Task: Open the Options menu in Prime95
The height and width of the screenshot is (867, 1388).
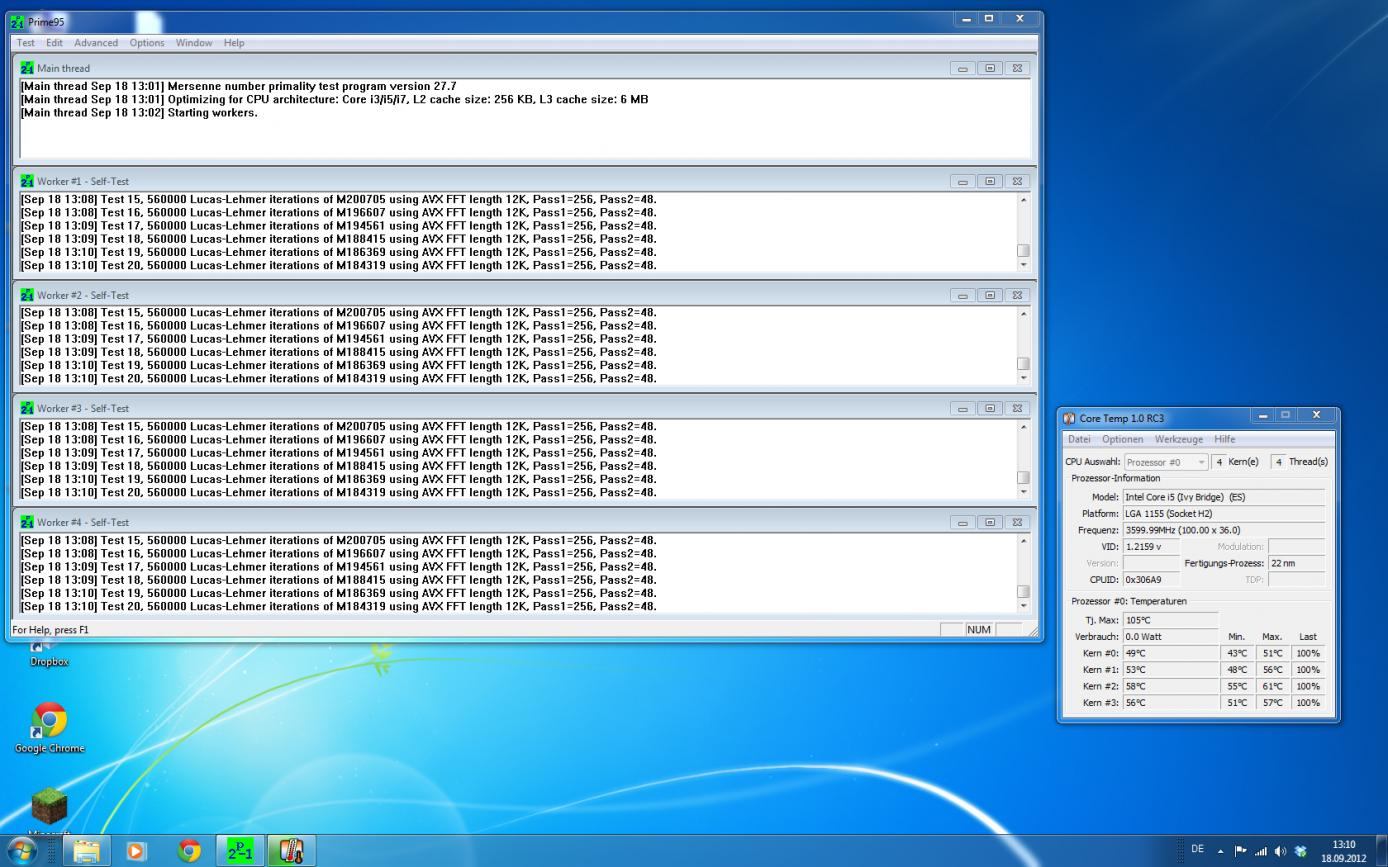Action: (147, 43)
